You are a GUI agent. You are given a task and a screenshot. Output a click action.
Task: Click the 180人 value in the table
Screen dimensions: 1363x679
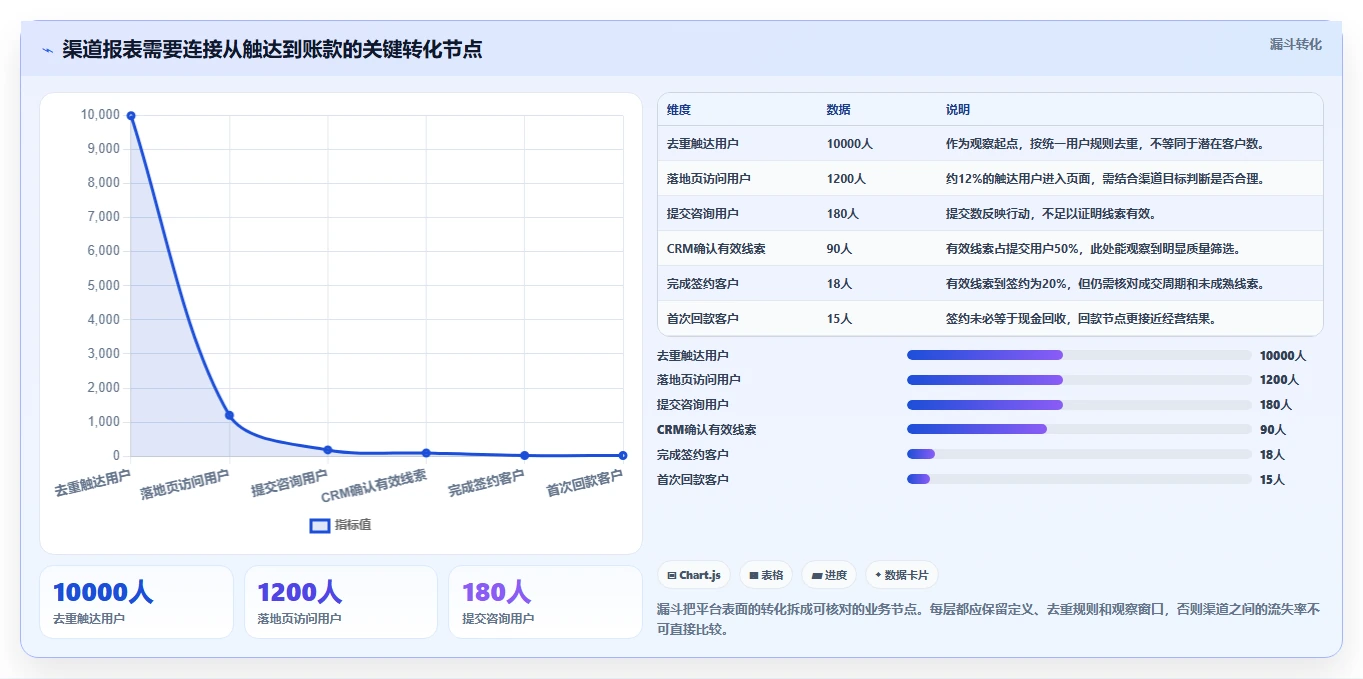tap(843, 214)
